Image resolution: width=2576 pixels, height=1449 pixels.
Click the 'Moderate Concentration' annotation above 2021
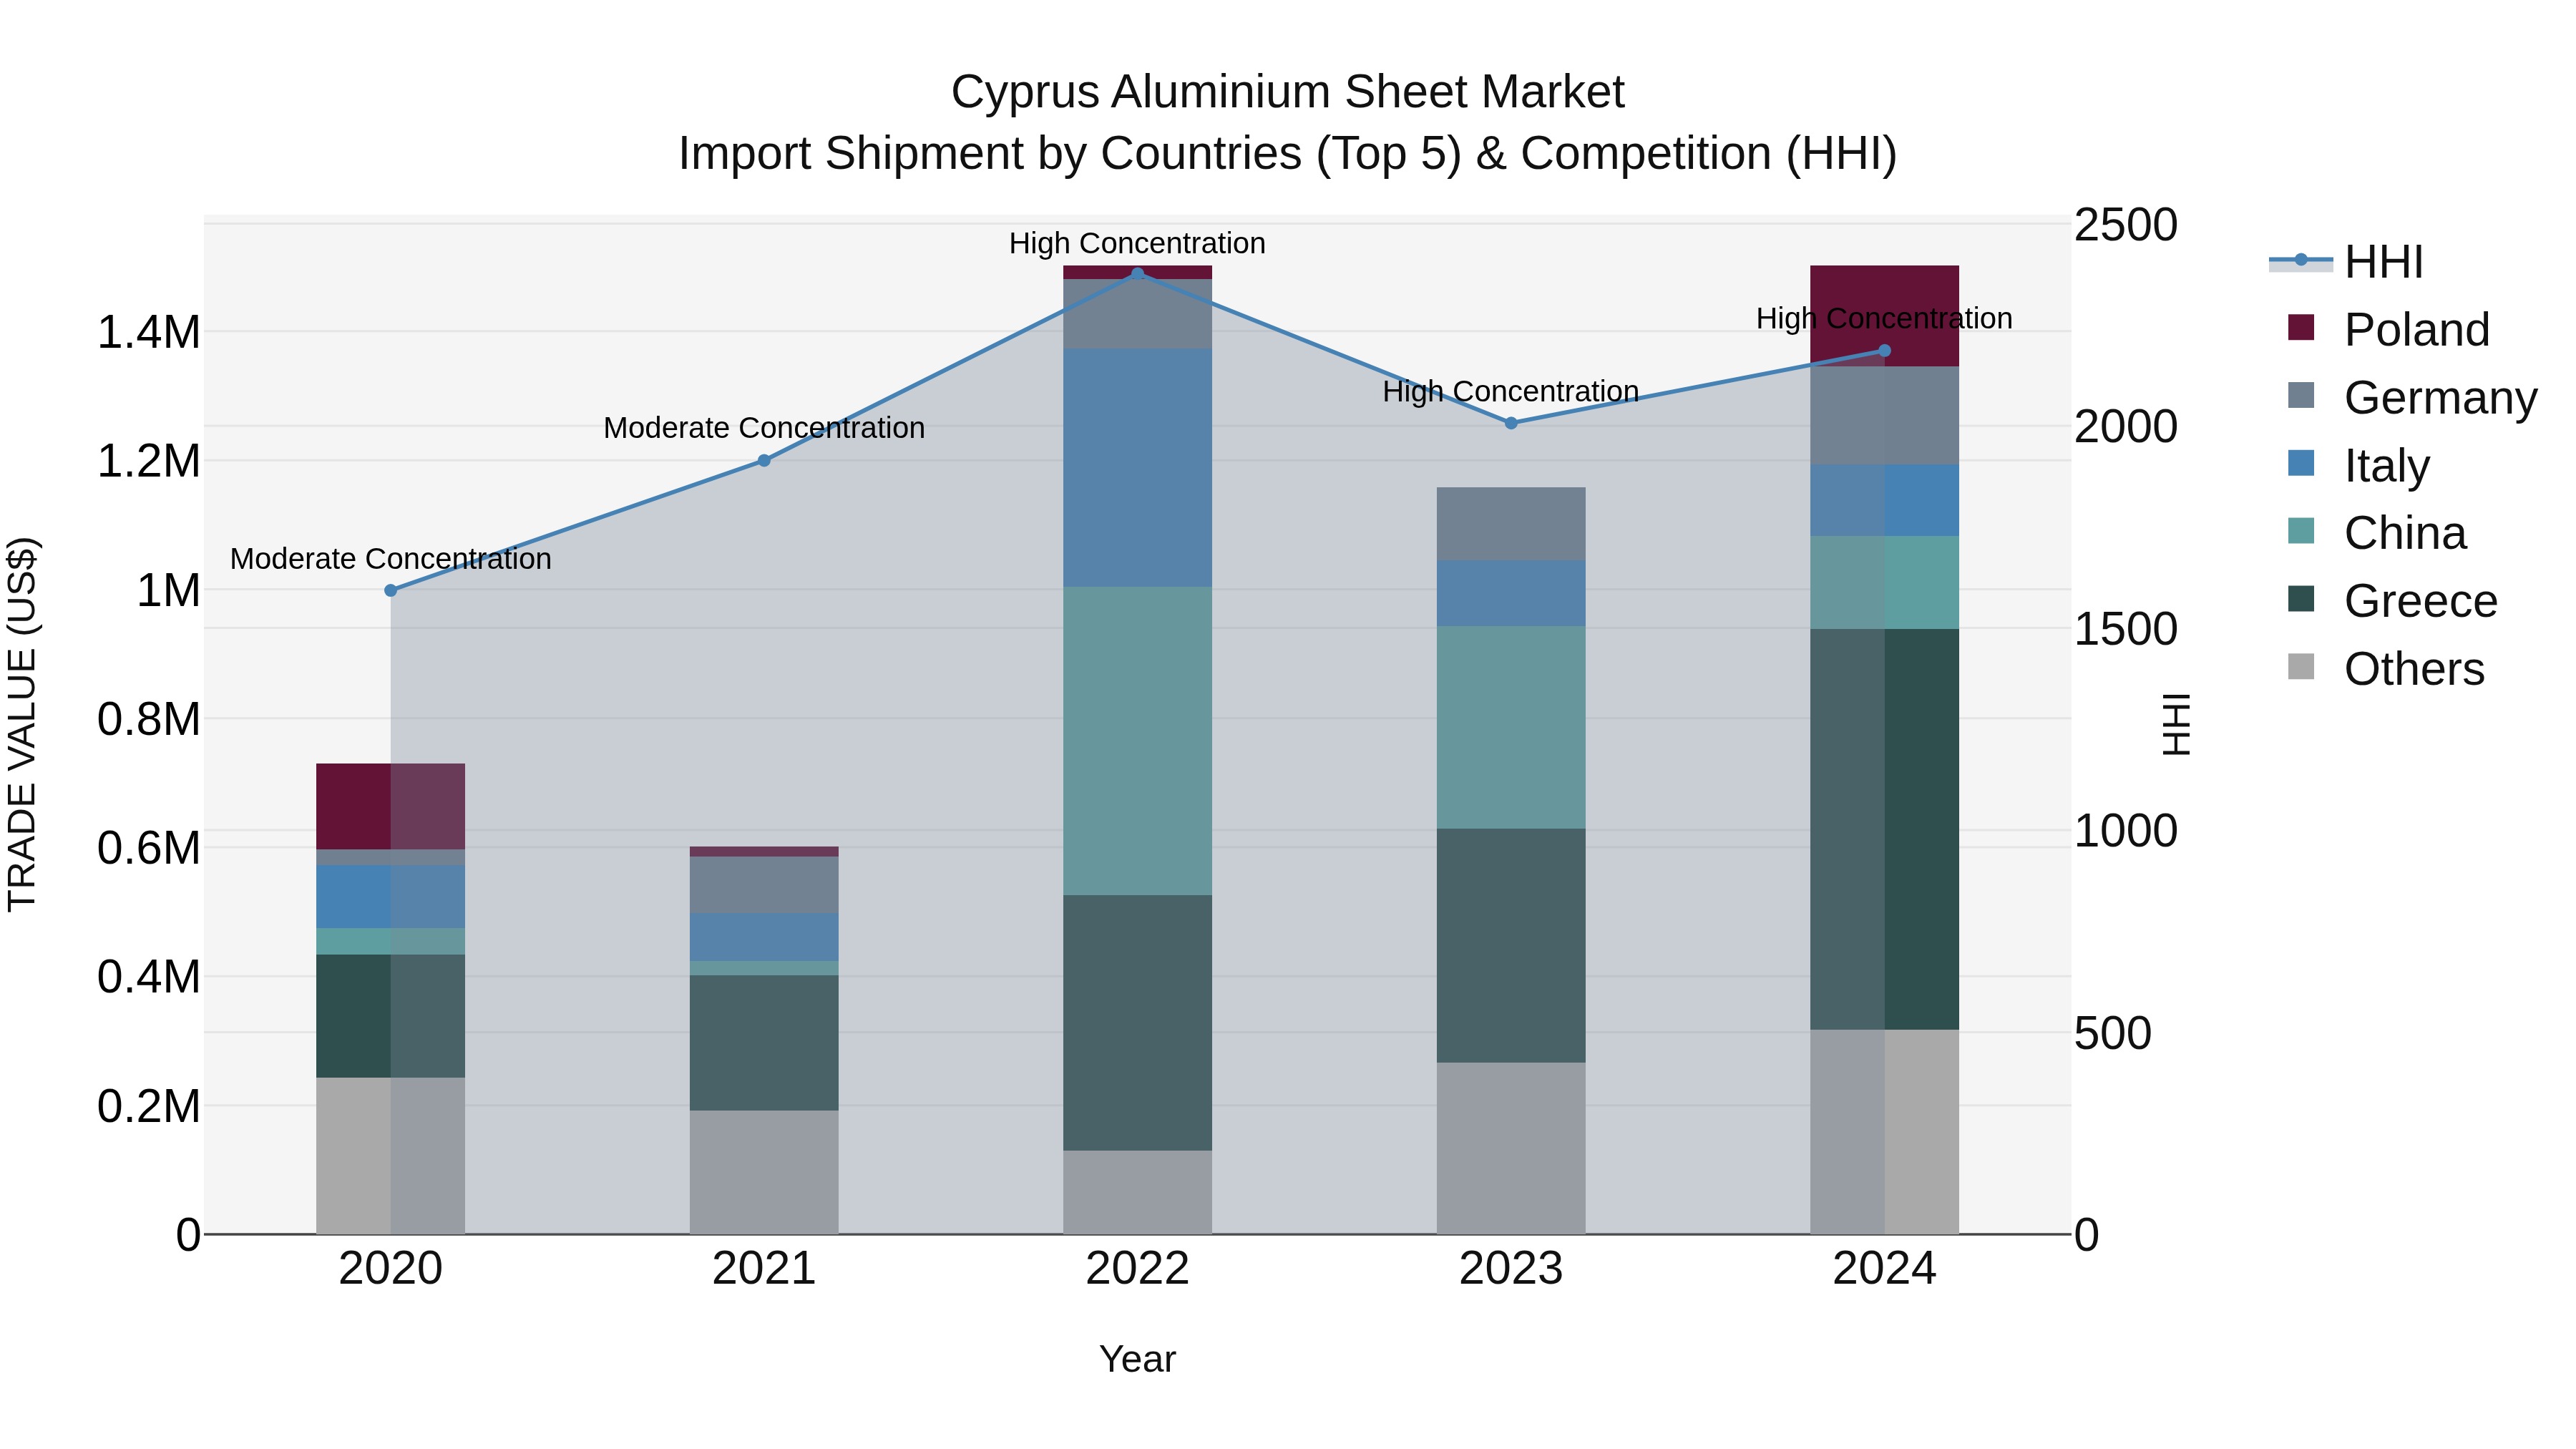[x=764, y=428]
